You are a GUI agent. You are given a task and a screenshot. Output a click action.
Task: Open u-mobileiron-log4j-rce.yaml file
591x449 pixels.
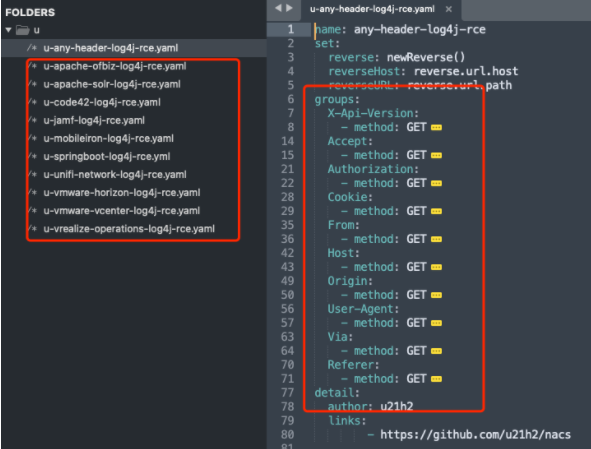click(x=109, y=138)
